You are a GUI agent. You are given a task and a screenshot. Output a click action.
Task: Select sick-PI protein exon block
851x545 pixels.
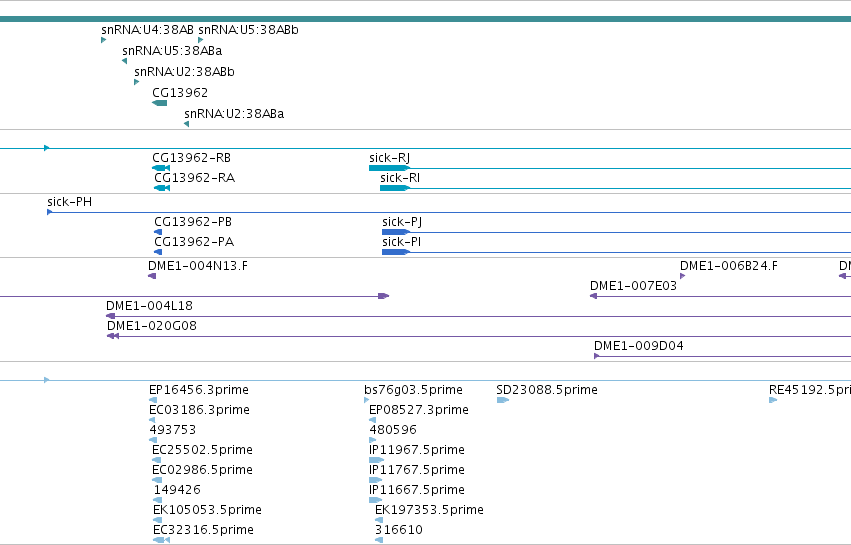pos(396,252)
